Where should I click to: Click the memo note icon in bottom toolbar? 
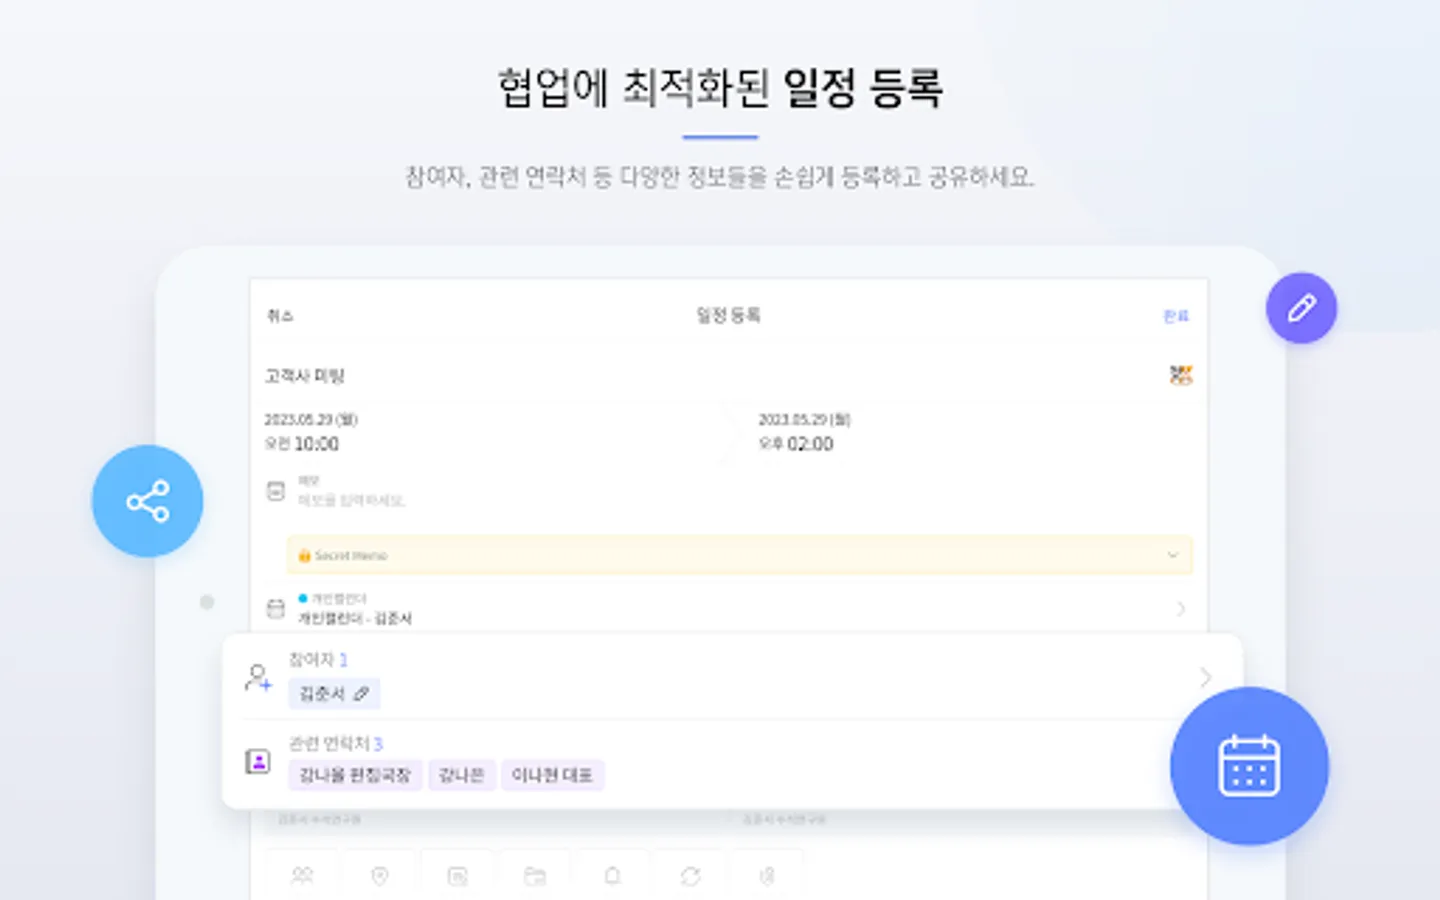coord(458,876)
